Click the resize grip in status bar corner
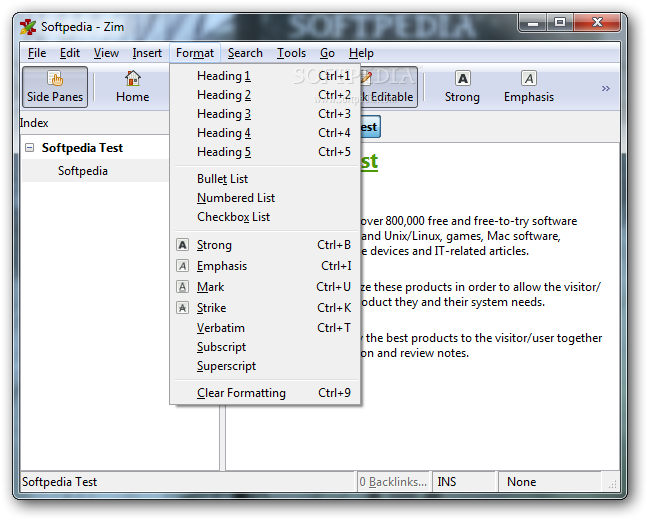 click(612, 484)
